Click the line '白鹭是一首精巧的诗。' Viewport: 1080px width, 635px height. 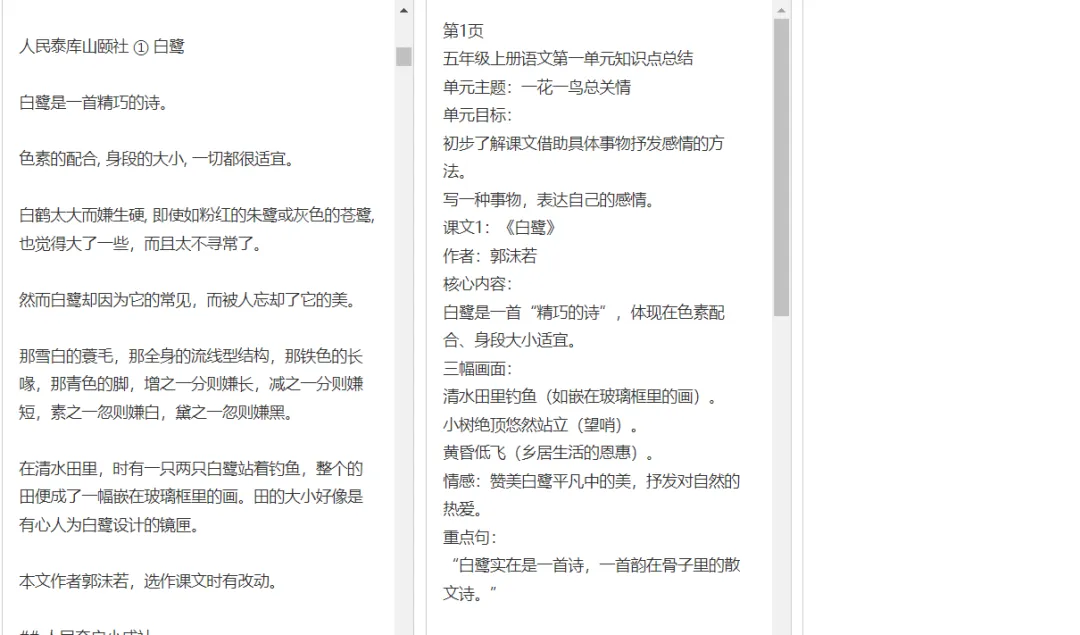(94, 103)
